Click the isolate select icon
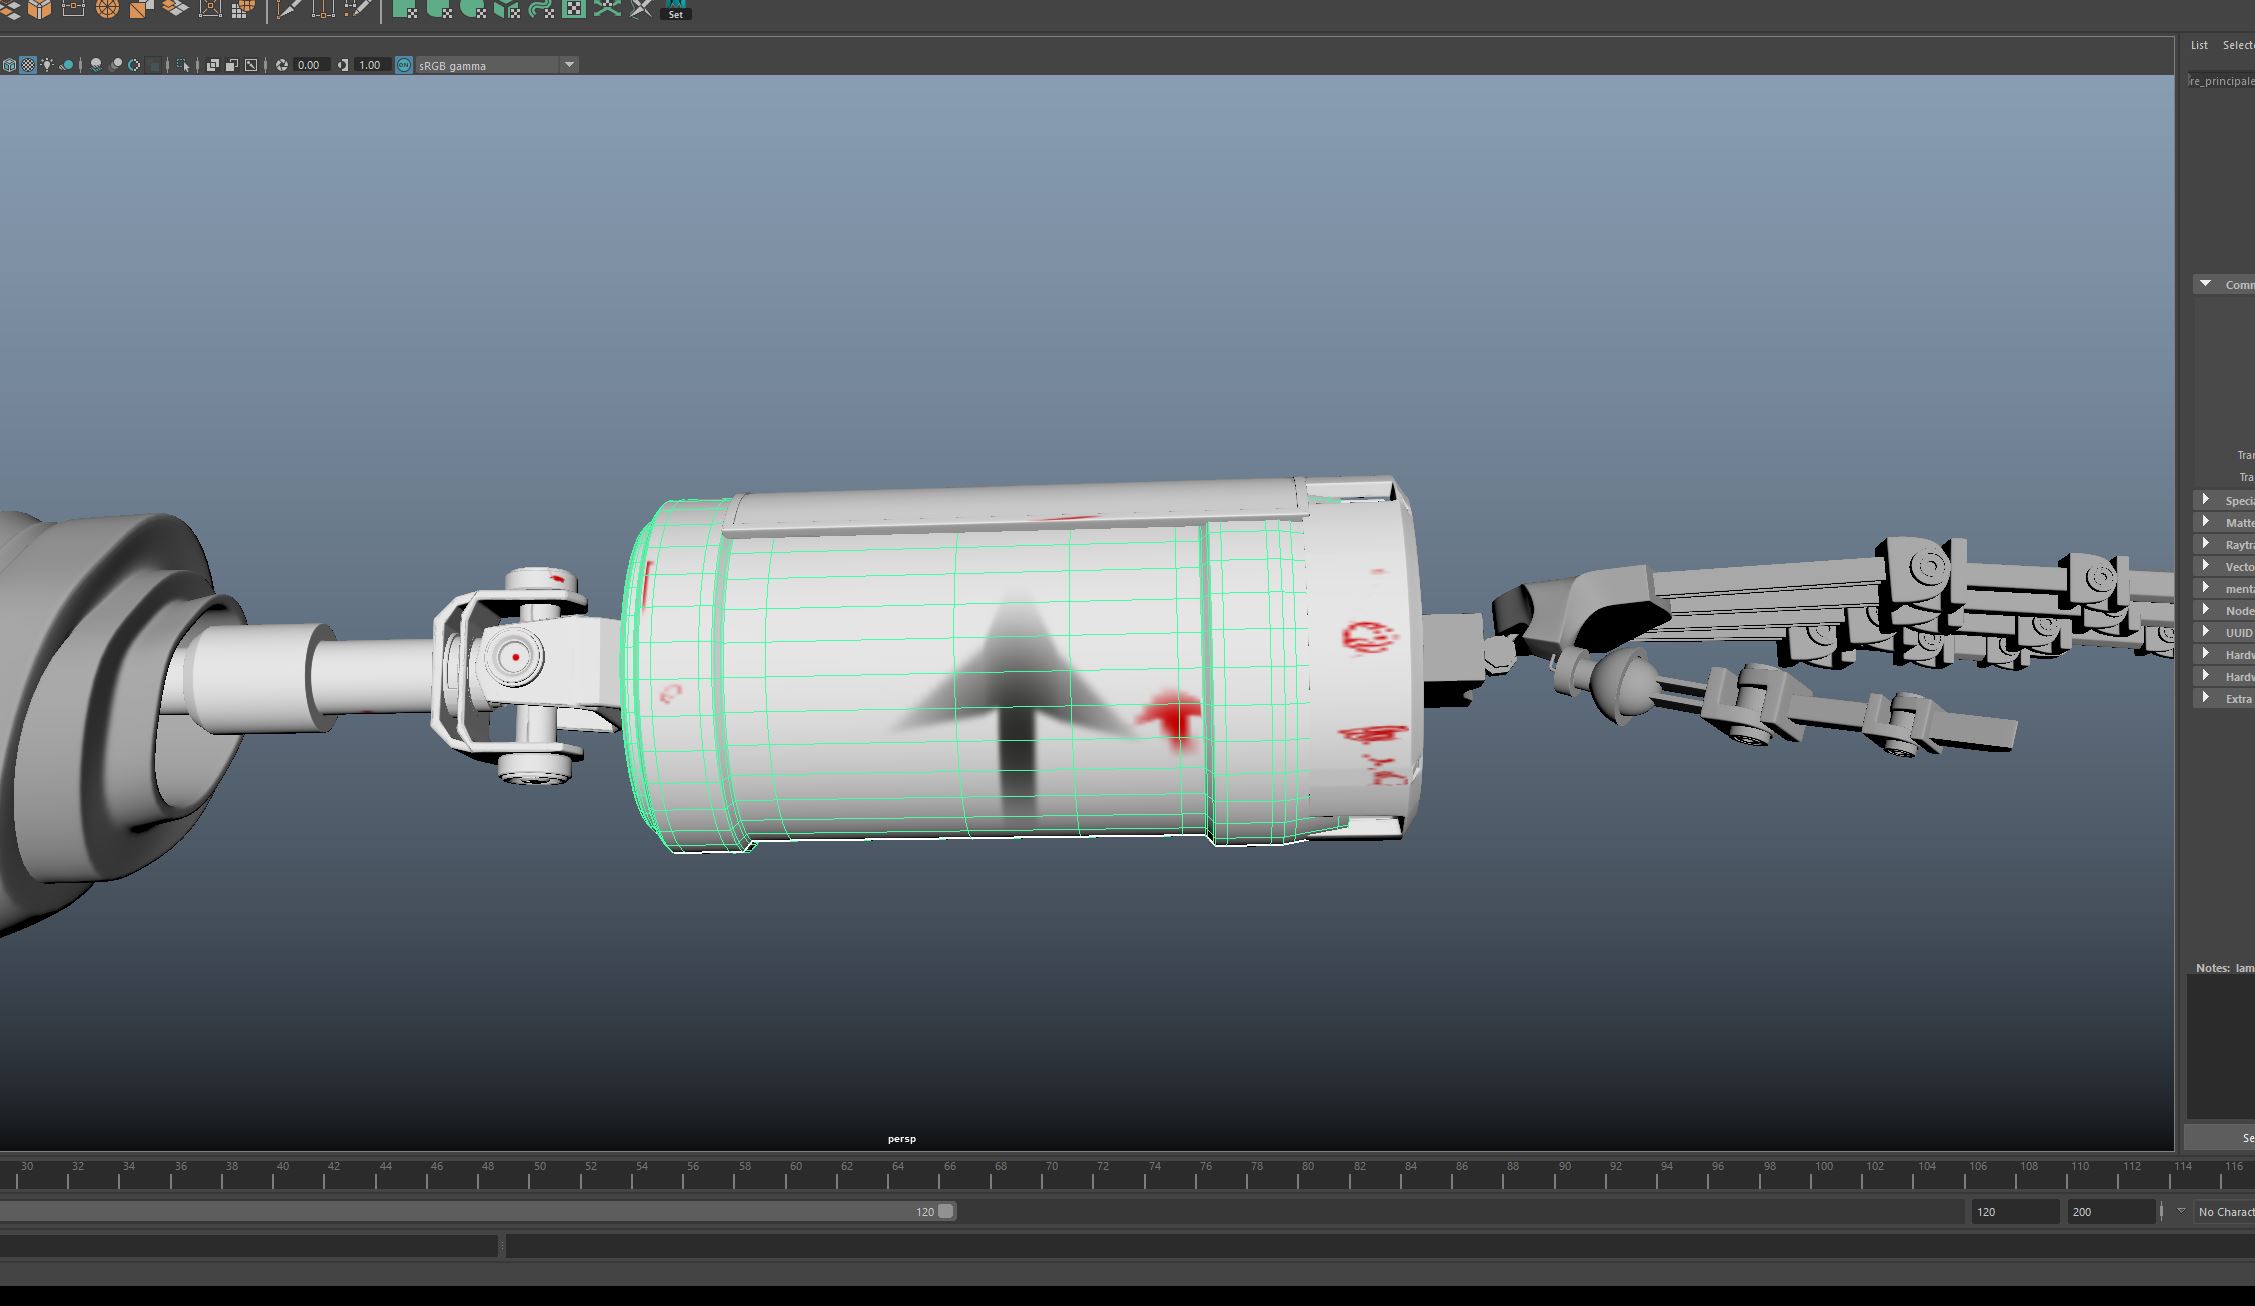Viewport: 2255px width, 1306px height. click(x=182, y=65)
